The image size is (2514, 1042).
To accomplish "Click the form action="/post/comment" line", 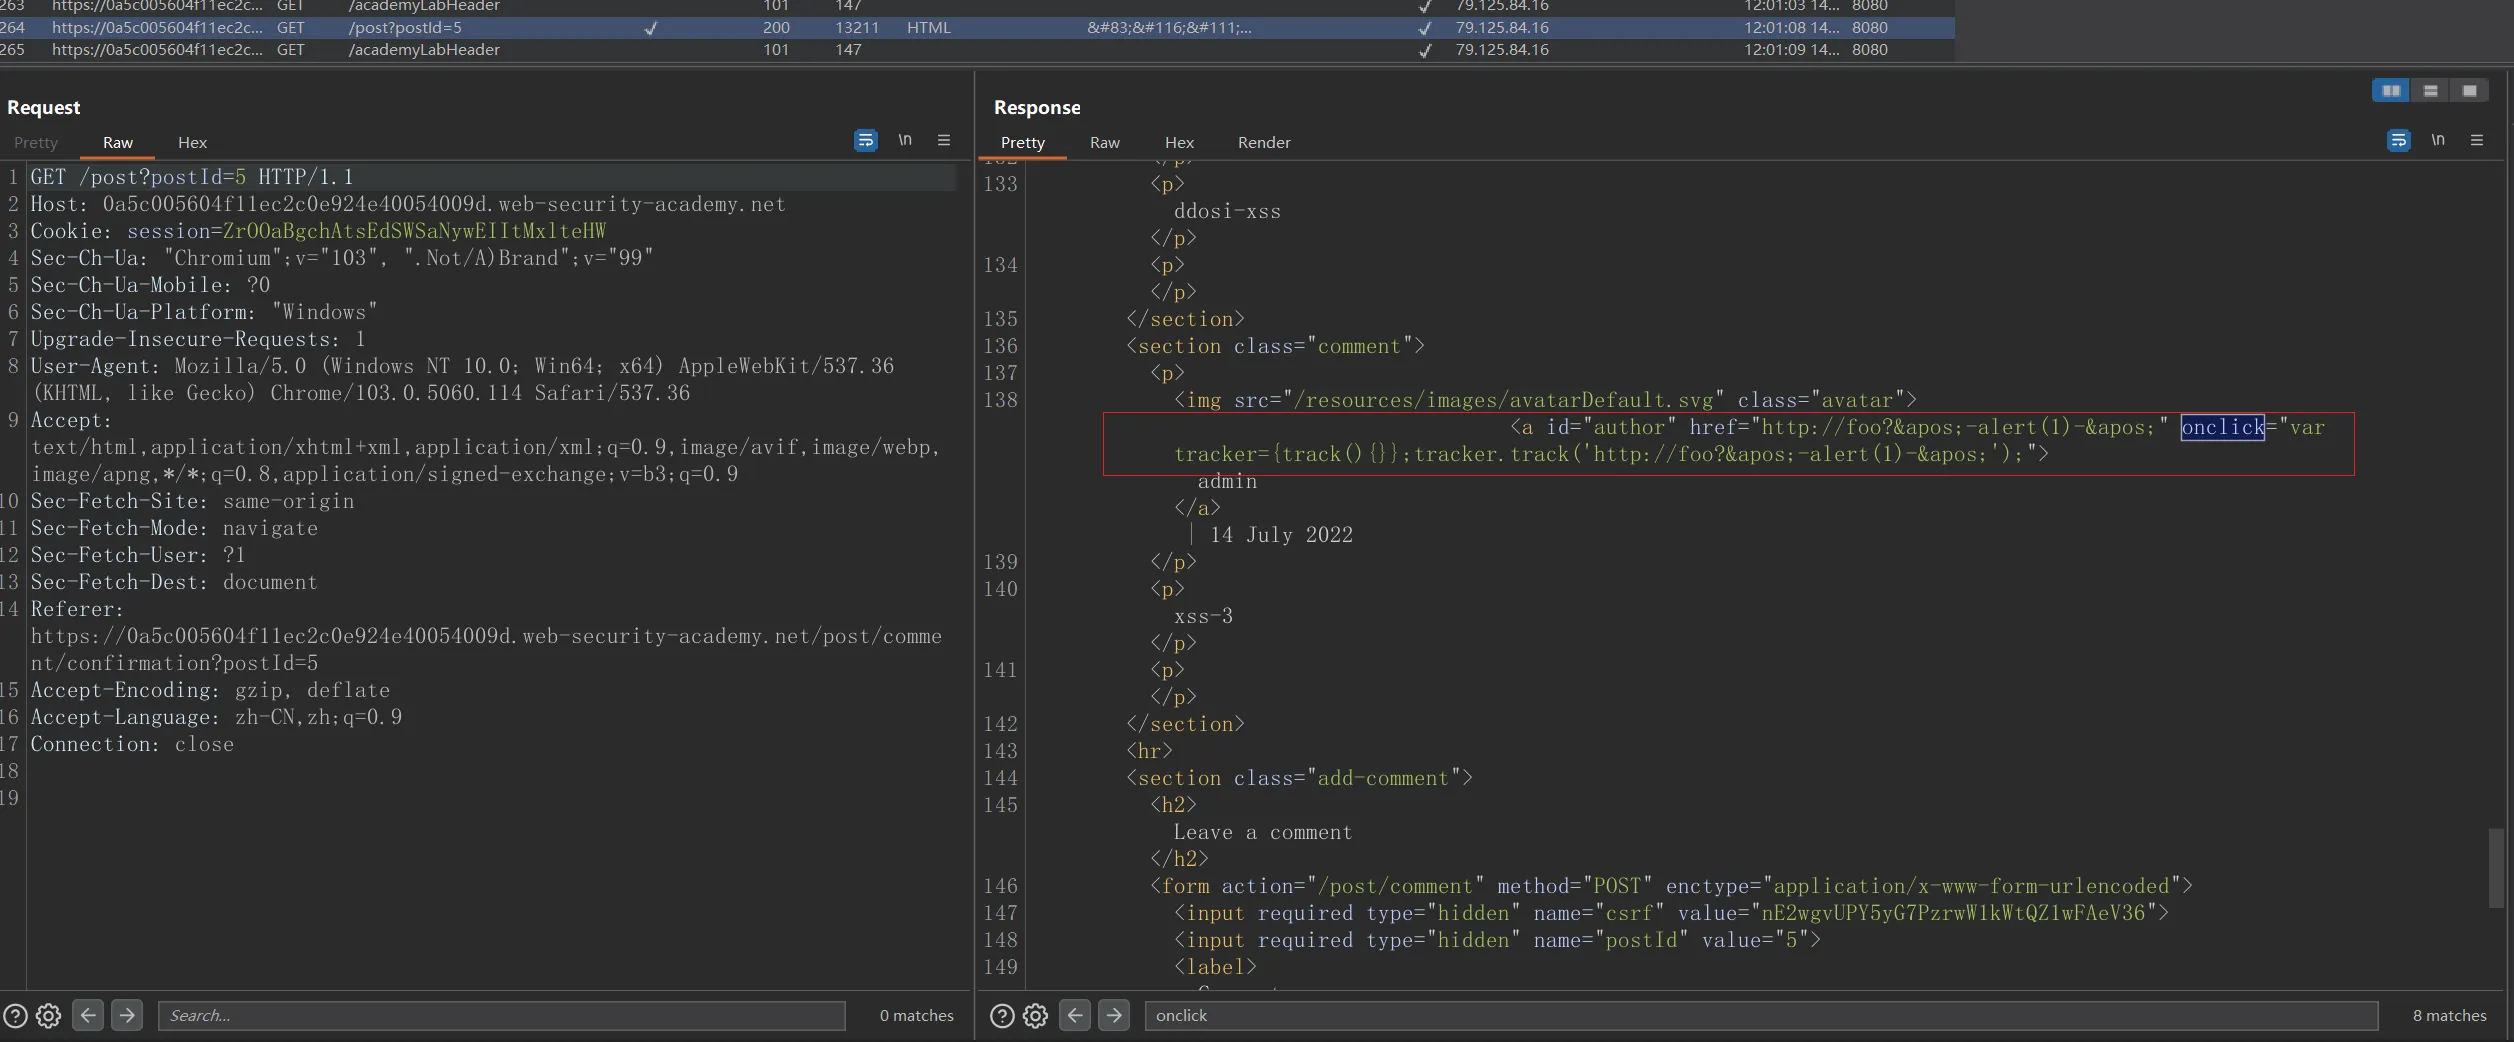I will 1671,886.
